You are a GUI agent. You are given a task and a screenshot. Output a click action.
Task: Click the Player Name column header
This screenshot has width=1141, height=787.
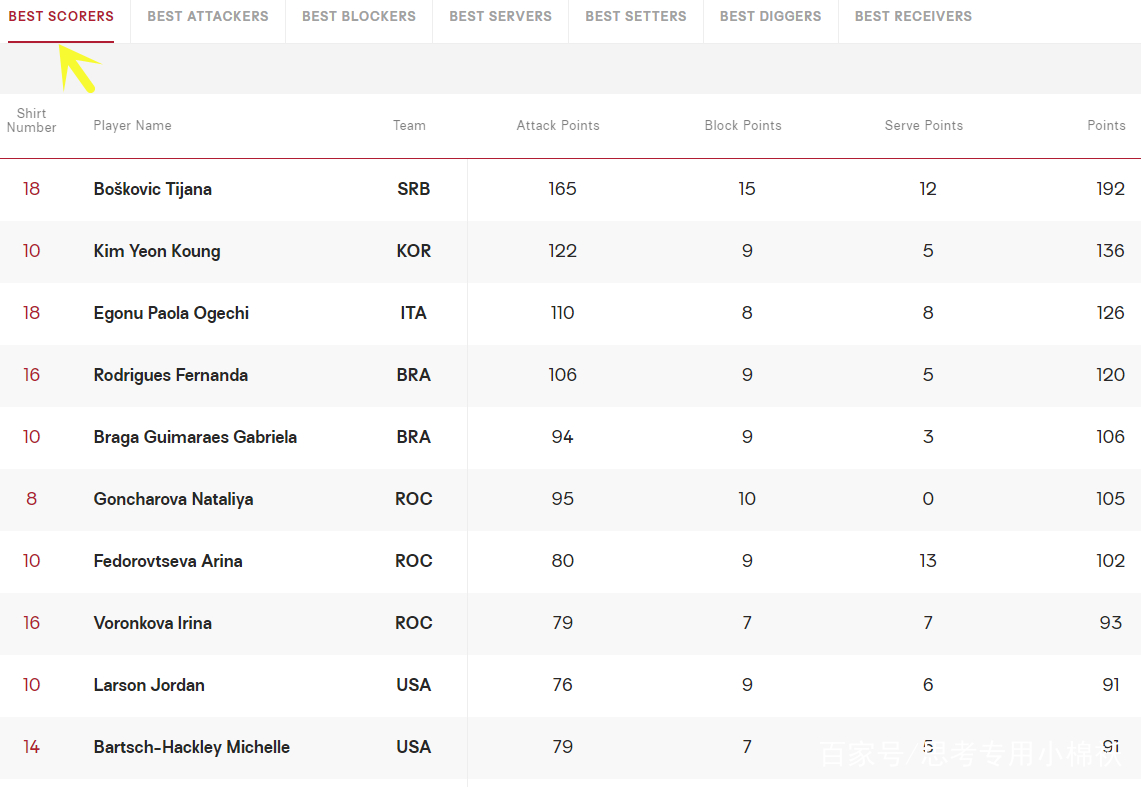click(132, 125)
